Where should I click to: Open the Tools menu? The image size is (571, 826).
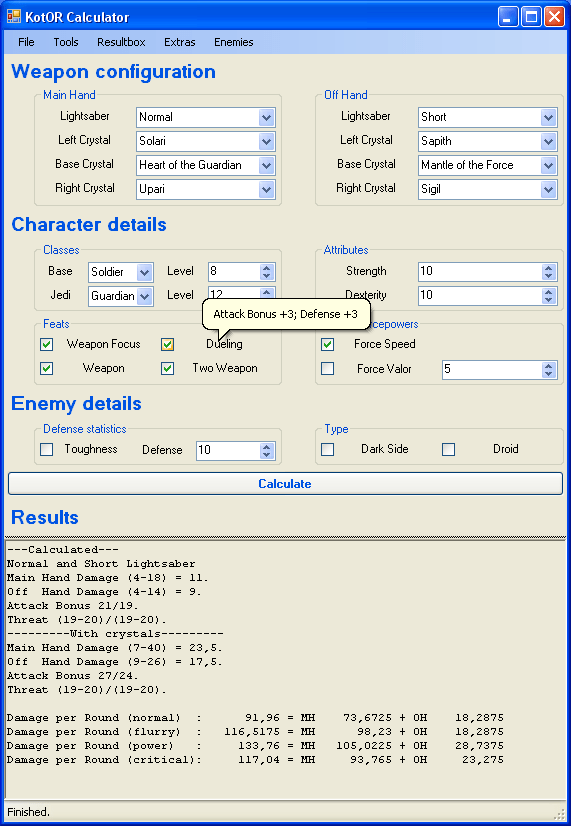(66, 42)
